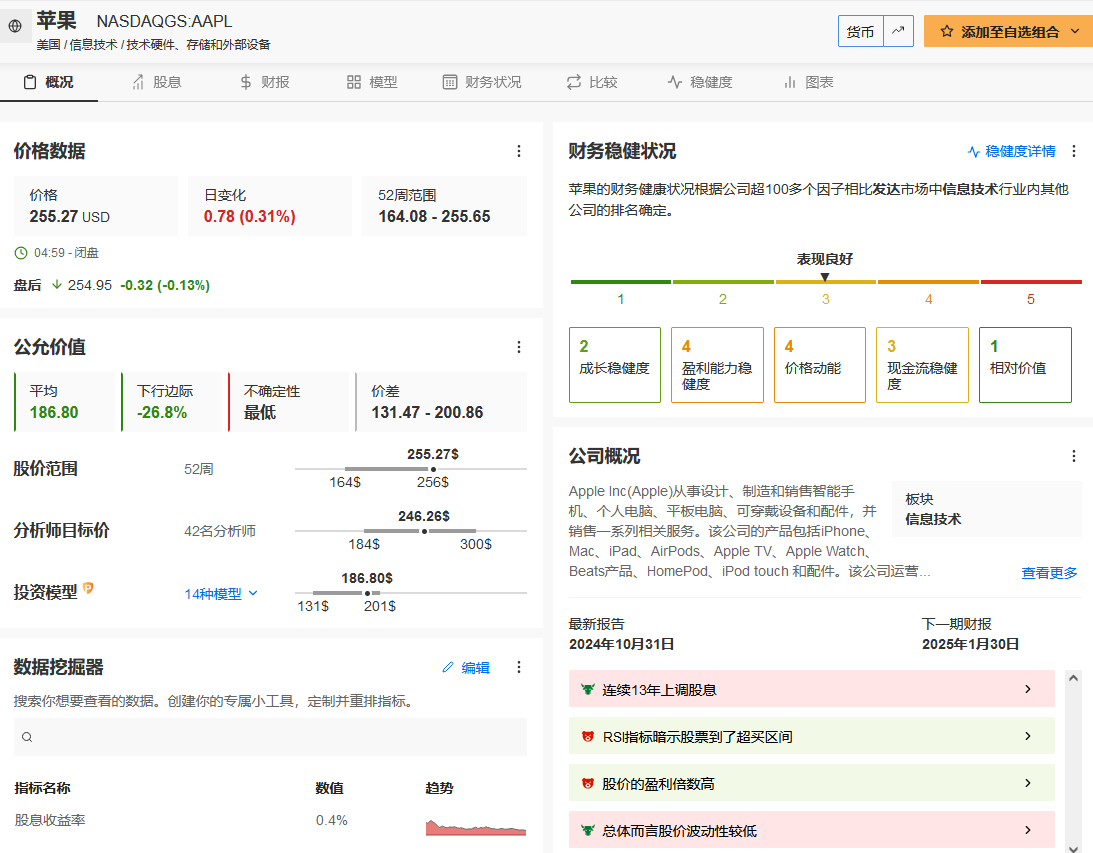
Task: Click the globe icon beside 苹果 title
Action: click(x=15, y=27)
